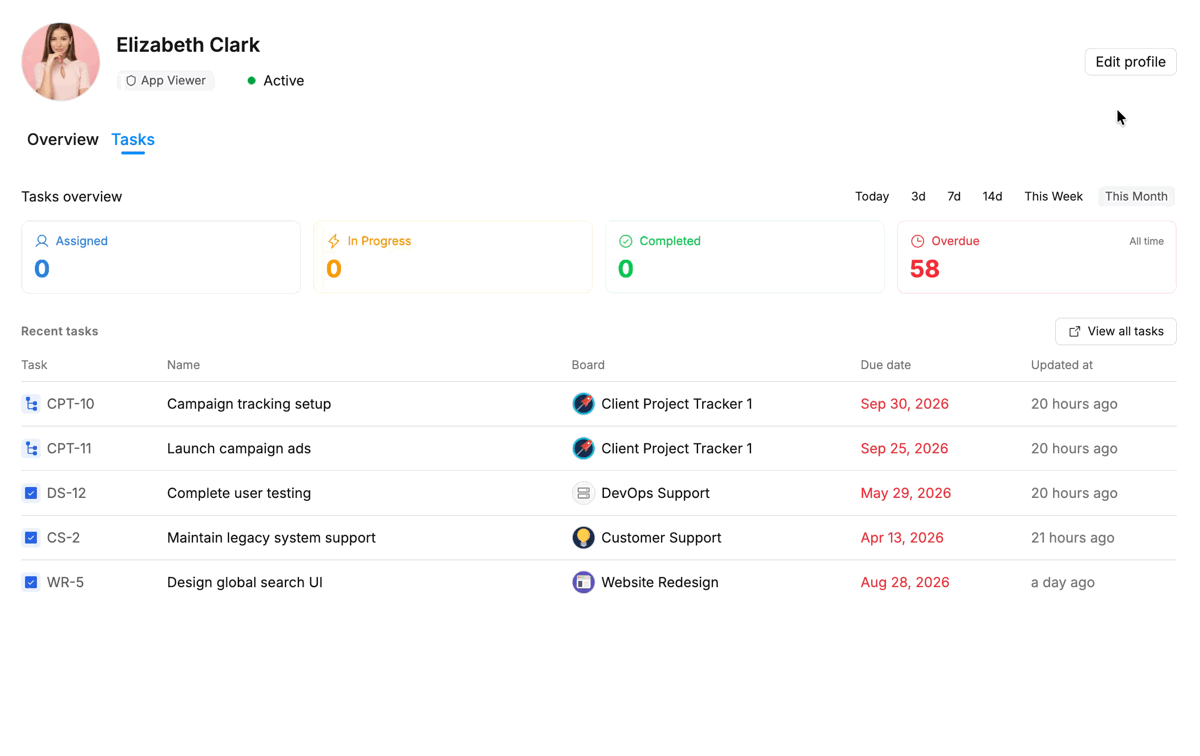The height and width of the screenshot is (756, 1200).
Task: Click the checkbox icon beside CS-2
Action: 31,538
